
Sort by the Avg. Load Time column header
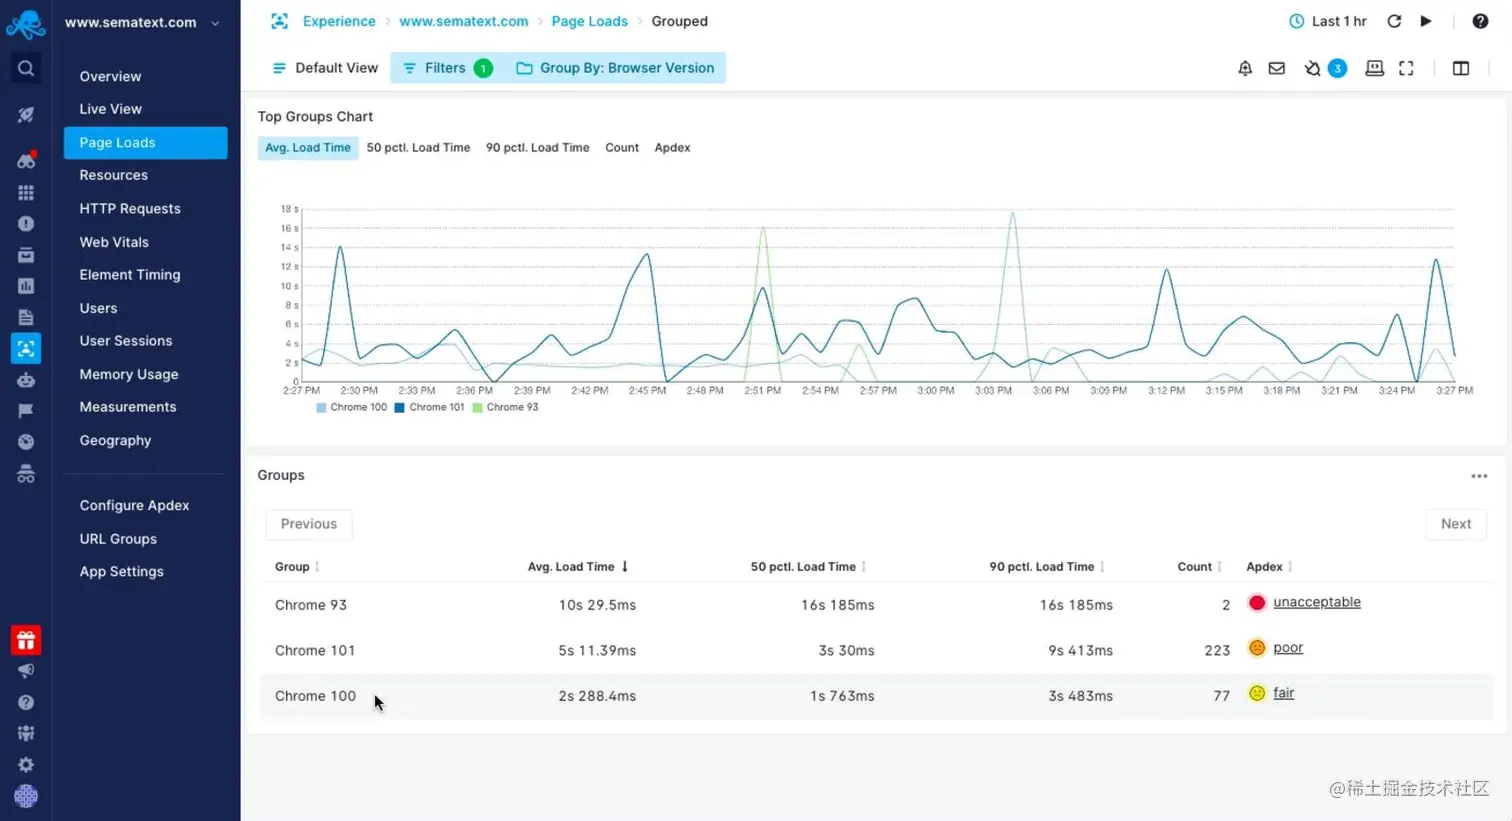tap(578, 567)
